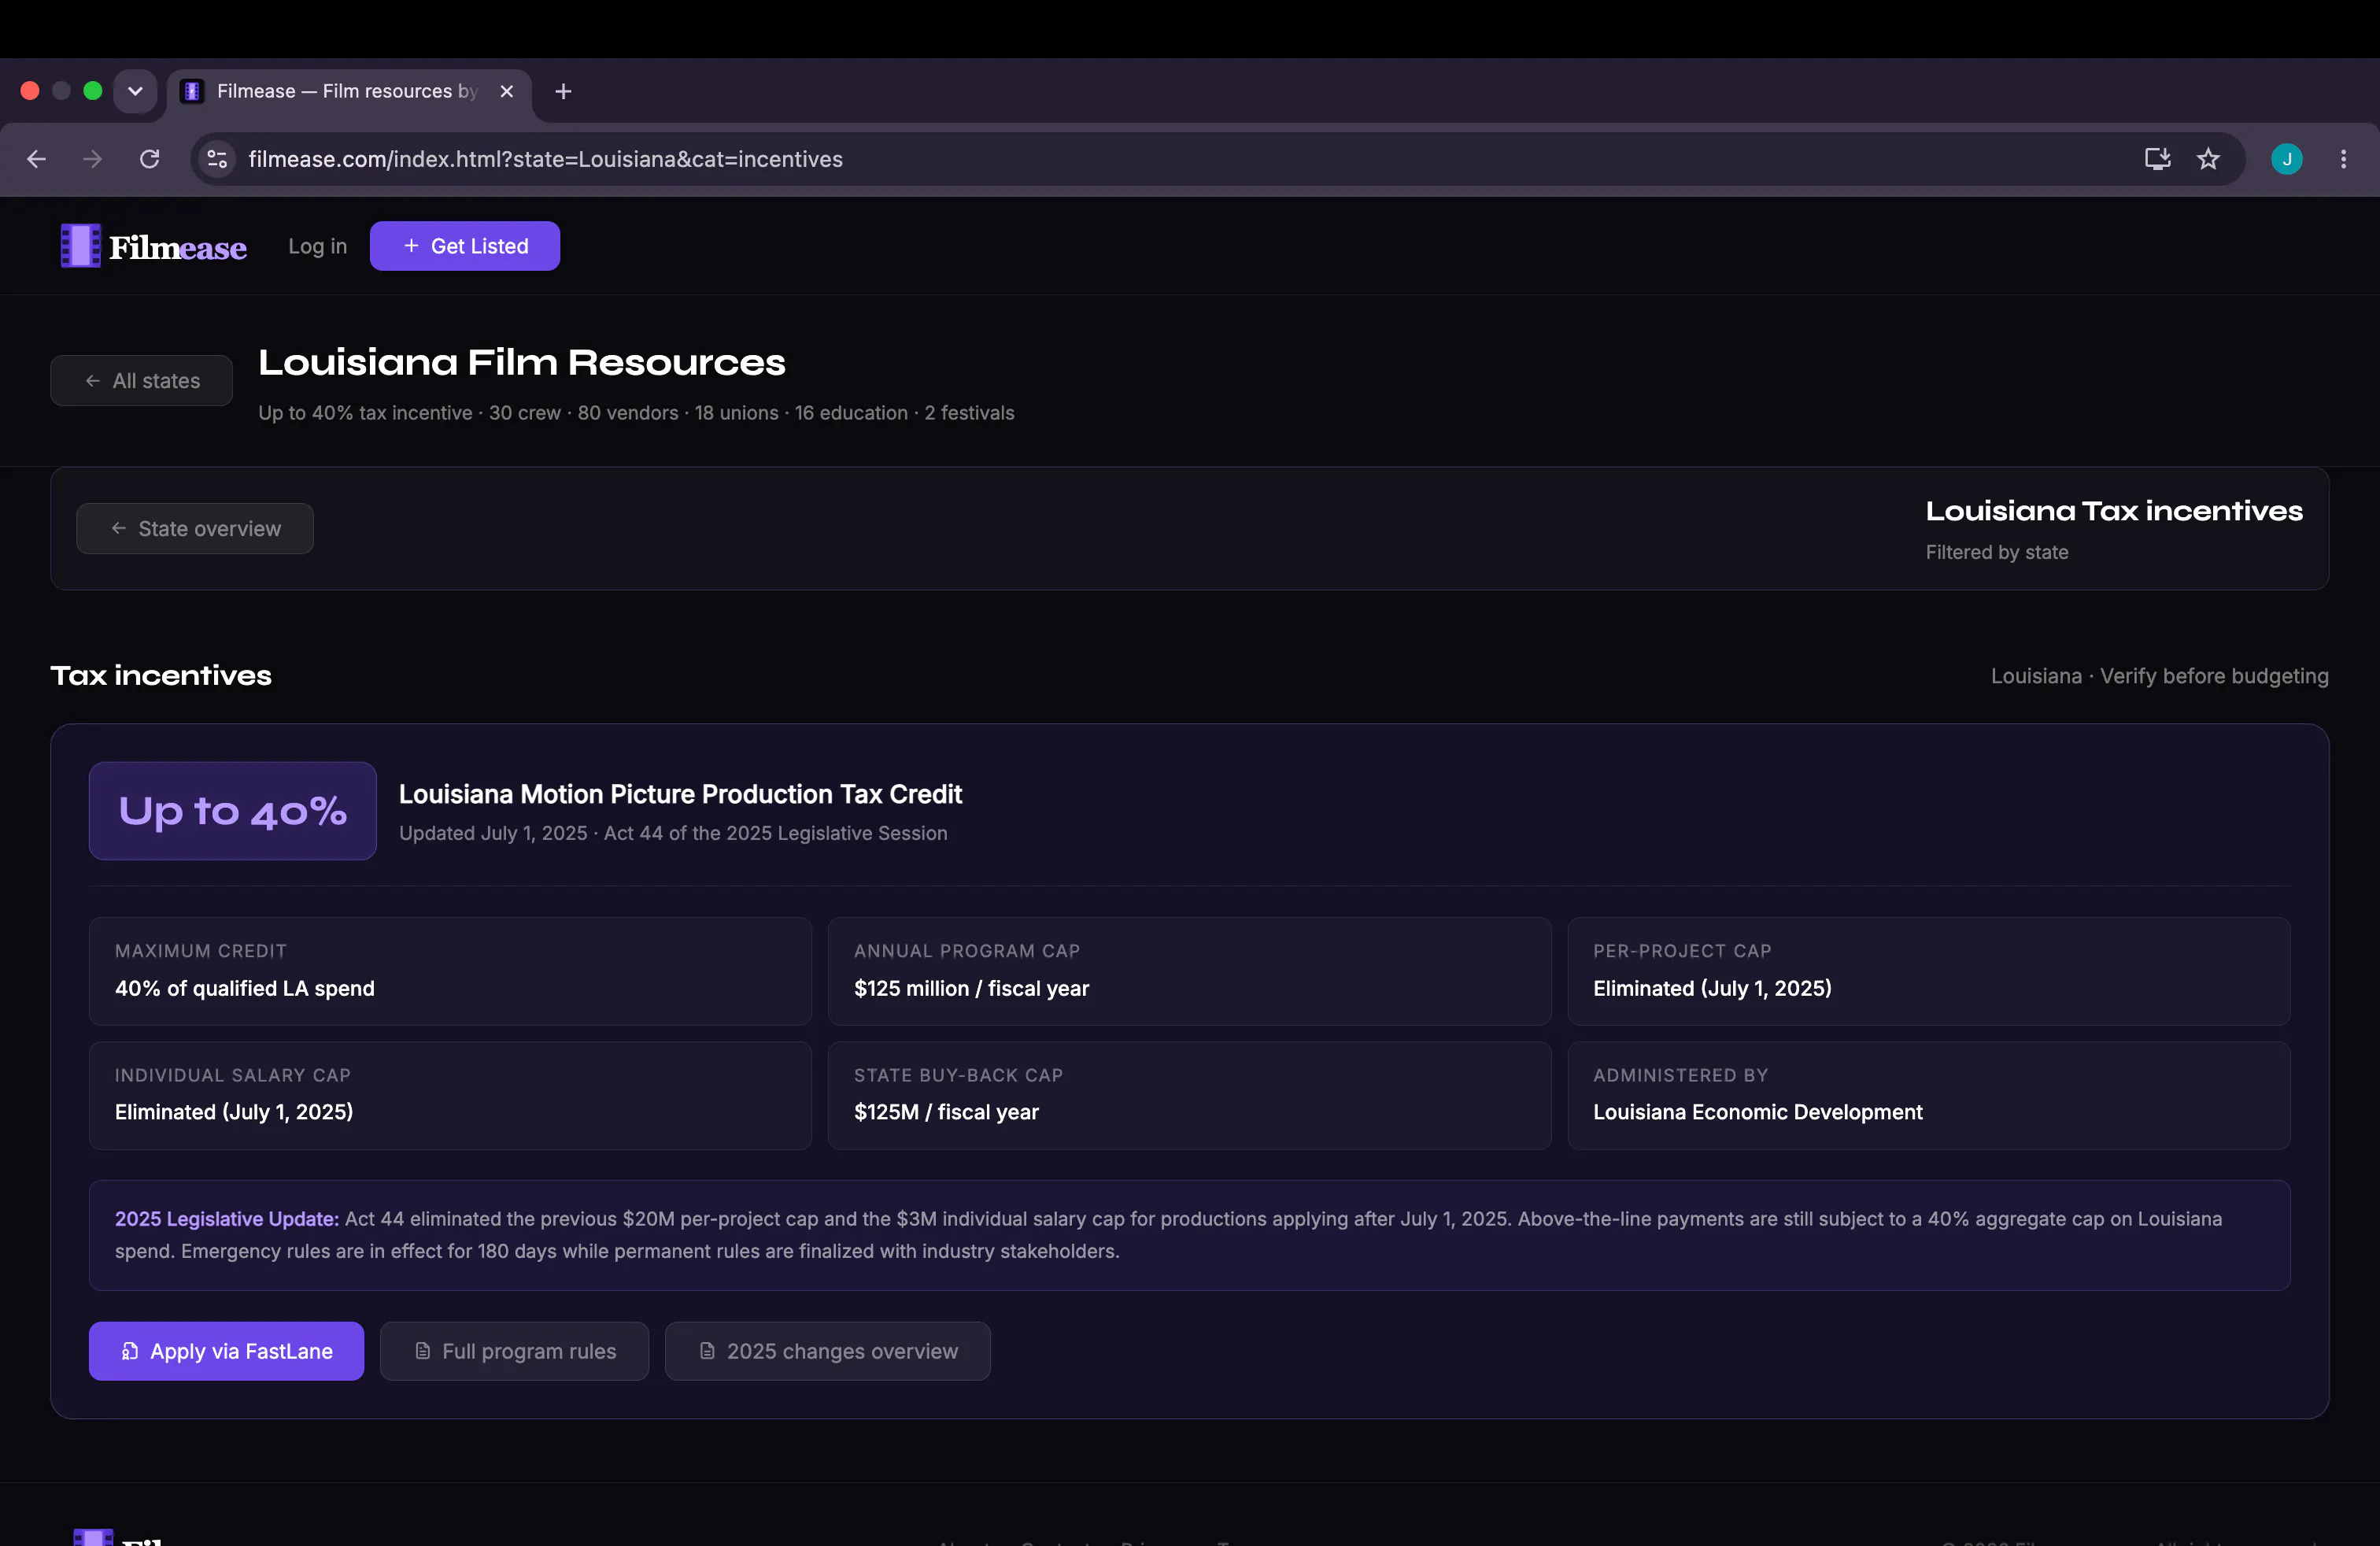This screenshot has height=1546, width=2380.
Task: Click the 'INDIVIDUAL SALARY CAP' label
Action: [233, 1075]
